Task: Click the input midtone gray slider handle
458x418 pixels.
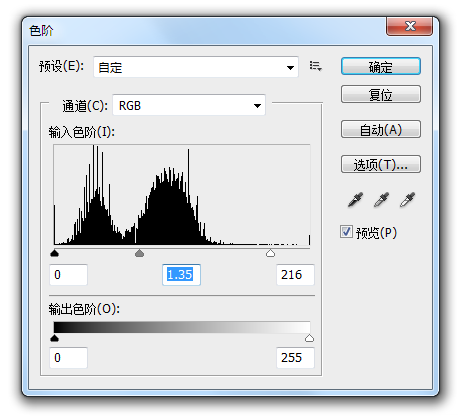Action: [x=140, y=253]
